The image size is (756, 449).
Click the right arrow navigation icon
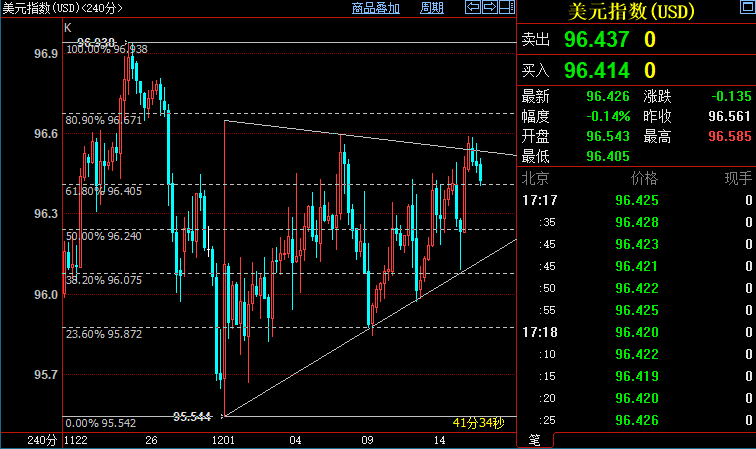489,8
